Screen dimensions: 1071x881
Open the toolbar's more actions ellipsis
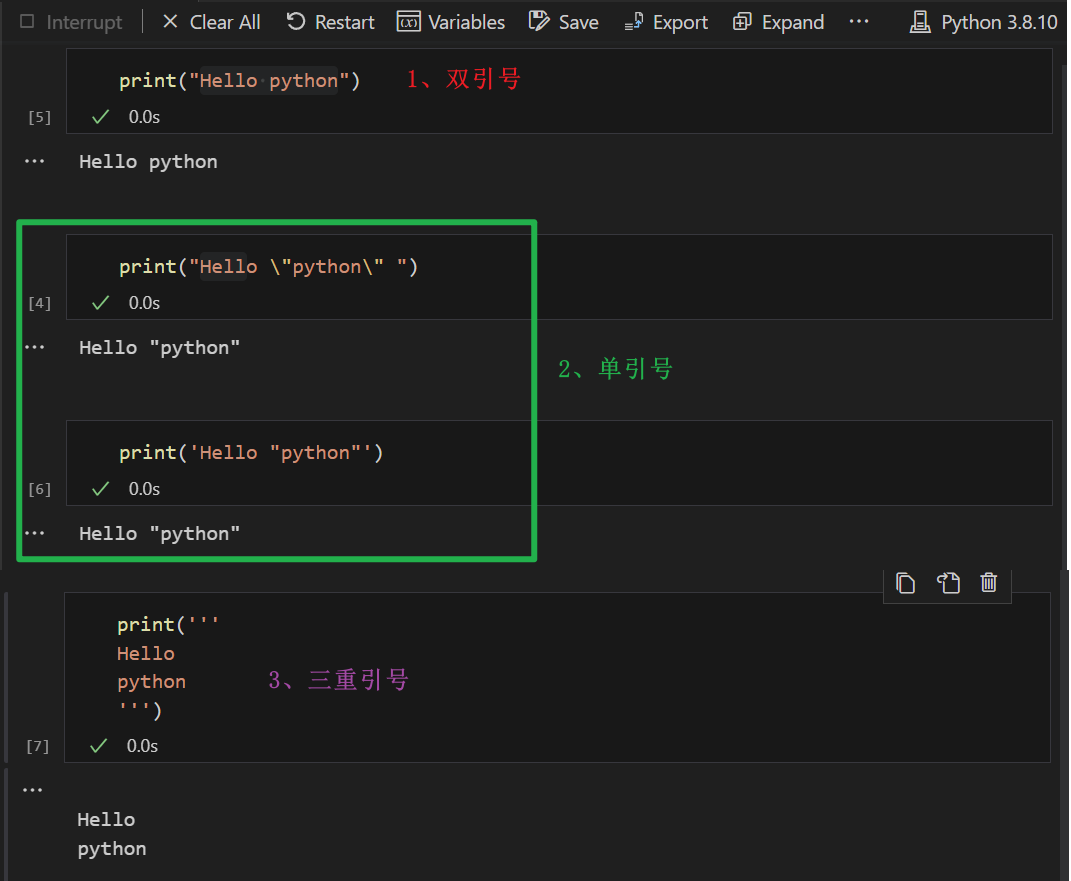859,22
